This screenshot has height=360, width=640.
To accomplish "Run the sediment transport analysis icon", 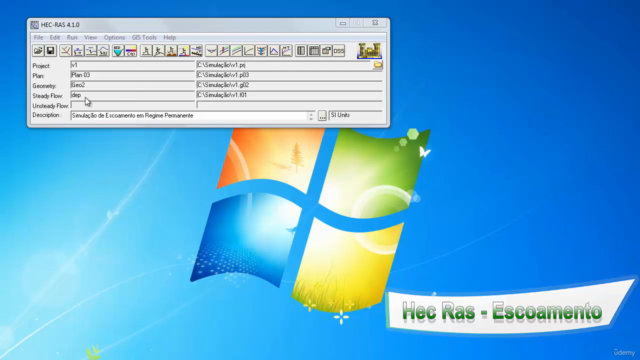I will point(171,51).
